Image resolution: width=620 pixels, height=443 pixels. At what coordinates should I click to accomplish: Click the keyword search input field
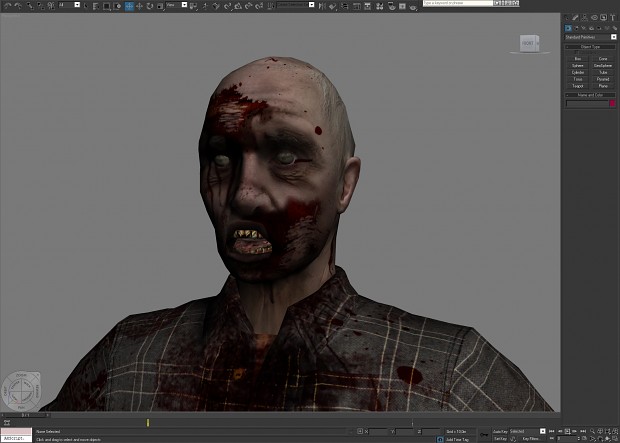click(458, 3)
